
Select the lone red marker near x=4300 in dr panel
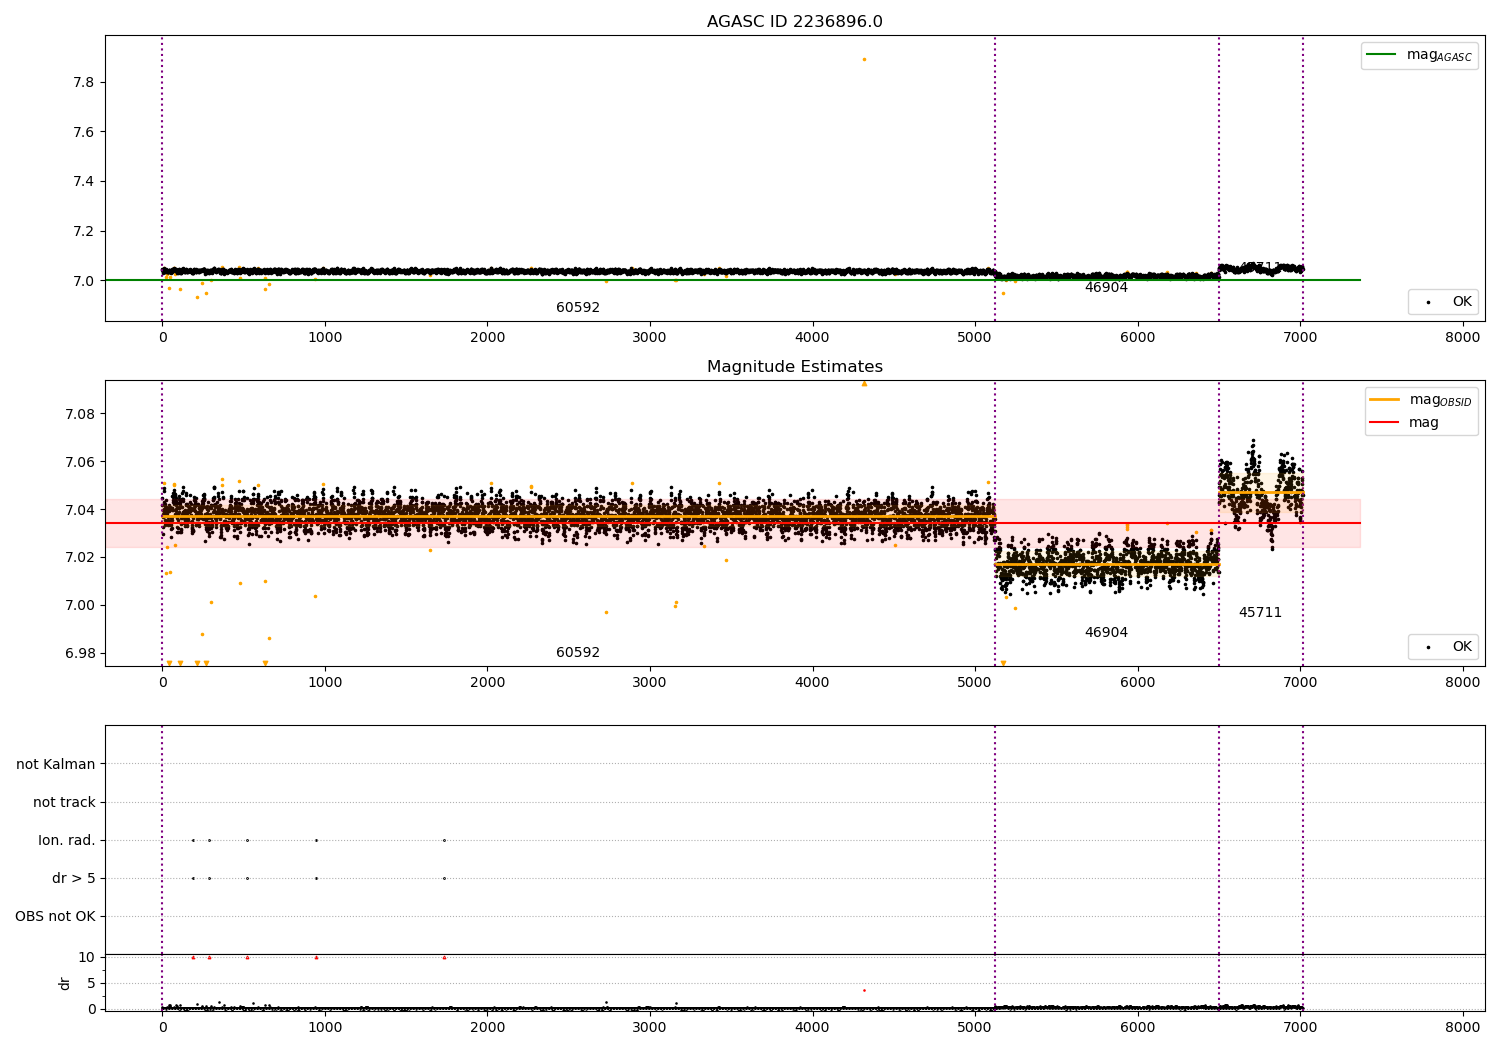point(864,990)
